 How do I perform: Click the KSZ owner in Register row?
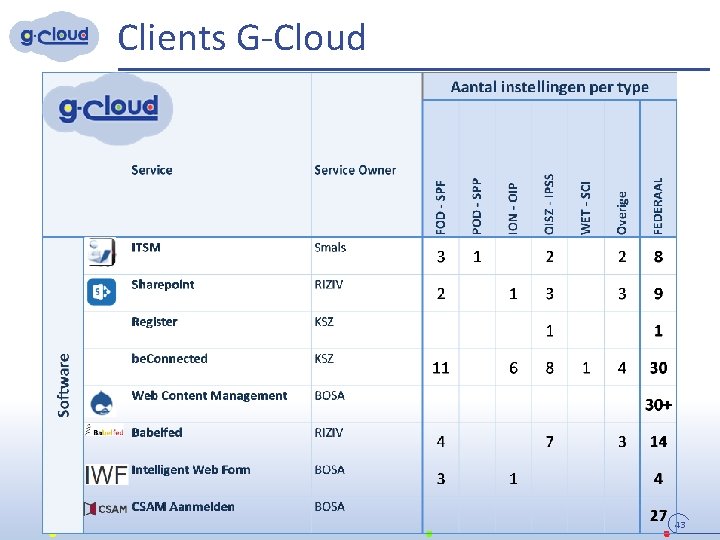[x=324, y=322]
